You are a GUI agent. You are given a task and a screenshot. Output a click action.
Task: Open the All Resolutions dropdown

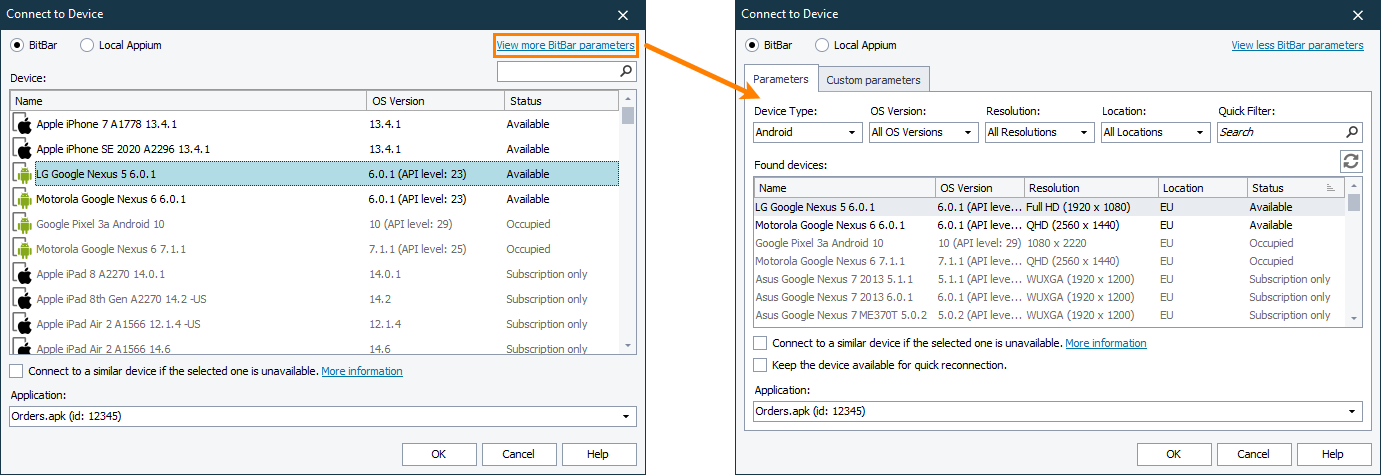(x=1040, y=132)
